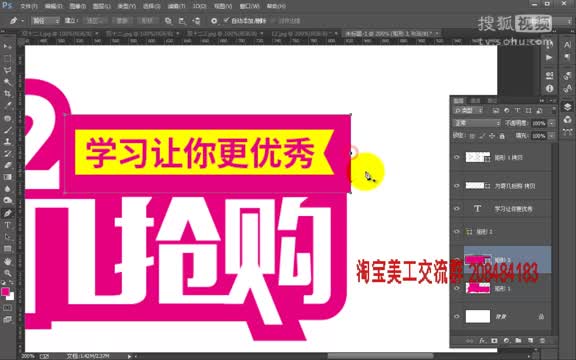This screenshot has height=360, width=576.
Task: Select the Rectangle shape tool
Action: [x=7, y=249]
